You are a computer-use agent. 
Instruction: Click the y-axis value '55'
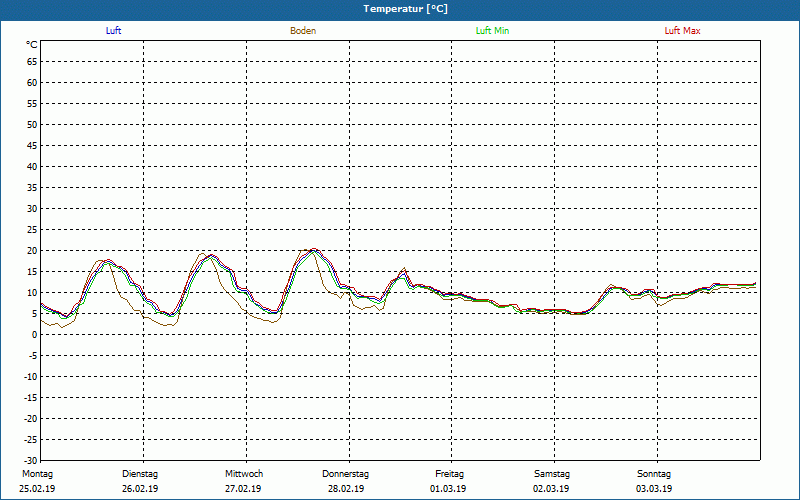[x=32, y=104]
